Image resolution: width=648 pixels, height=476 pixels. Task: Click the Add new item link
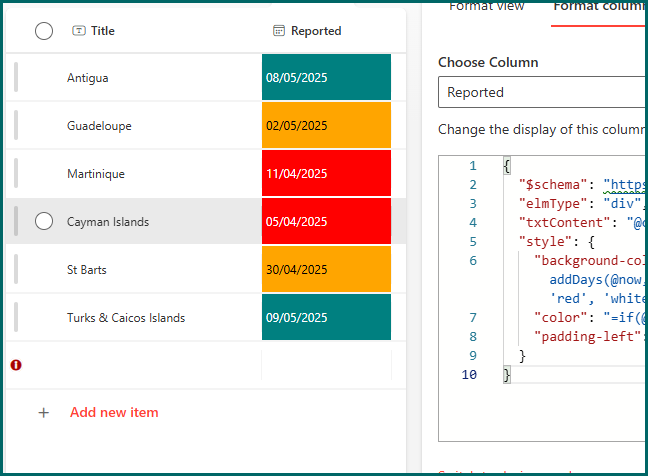(x=114, y=412)
